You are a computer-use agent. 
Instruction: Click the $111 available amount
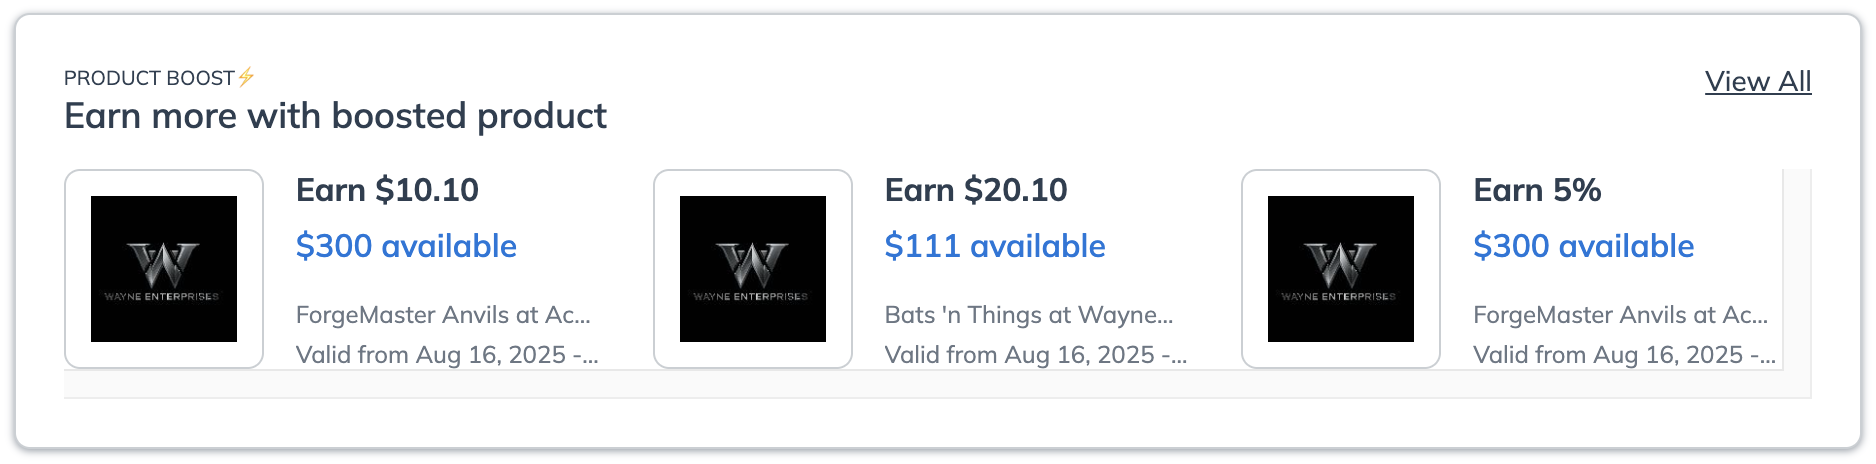[995, 246]
